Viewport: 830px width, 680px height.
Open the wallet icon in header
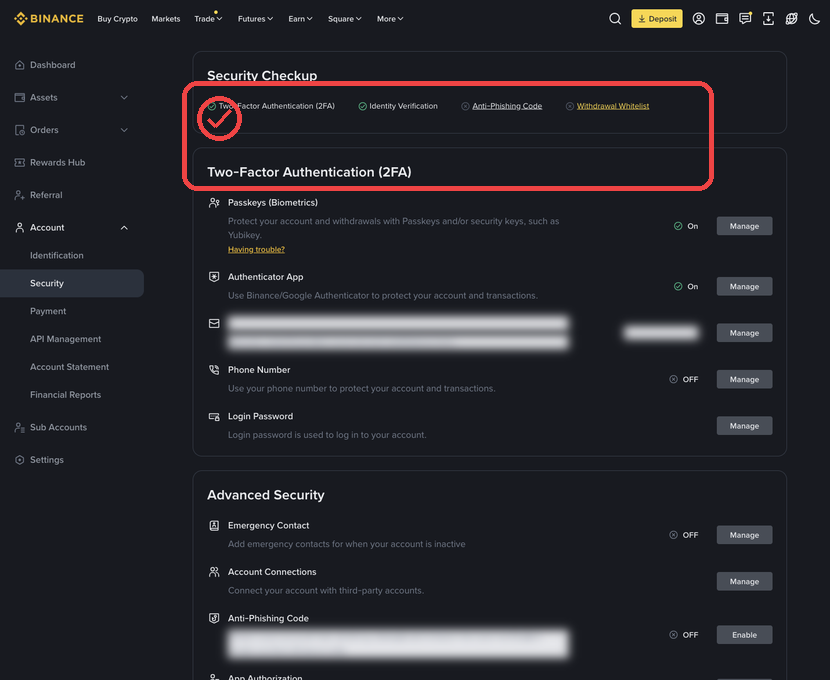click(x=721, y=19)
